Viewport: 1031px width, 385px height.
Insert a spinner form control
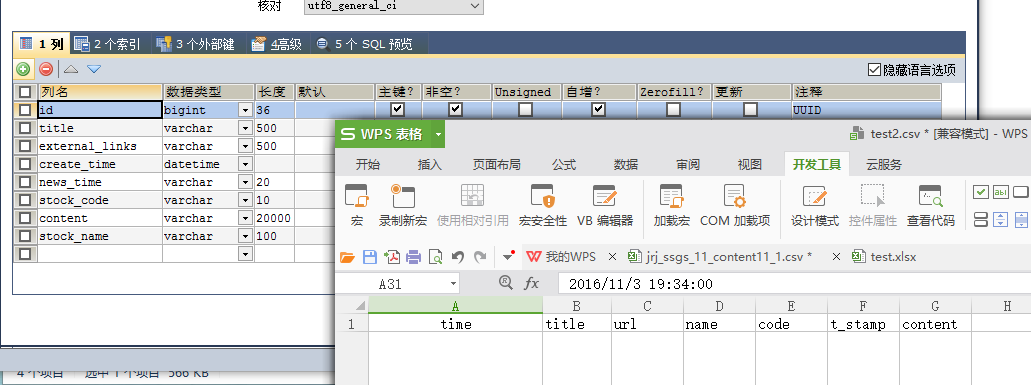click(x=1001, y=219)
